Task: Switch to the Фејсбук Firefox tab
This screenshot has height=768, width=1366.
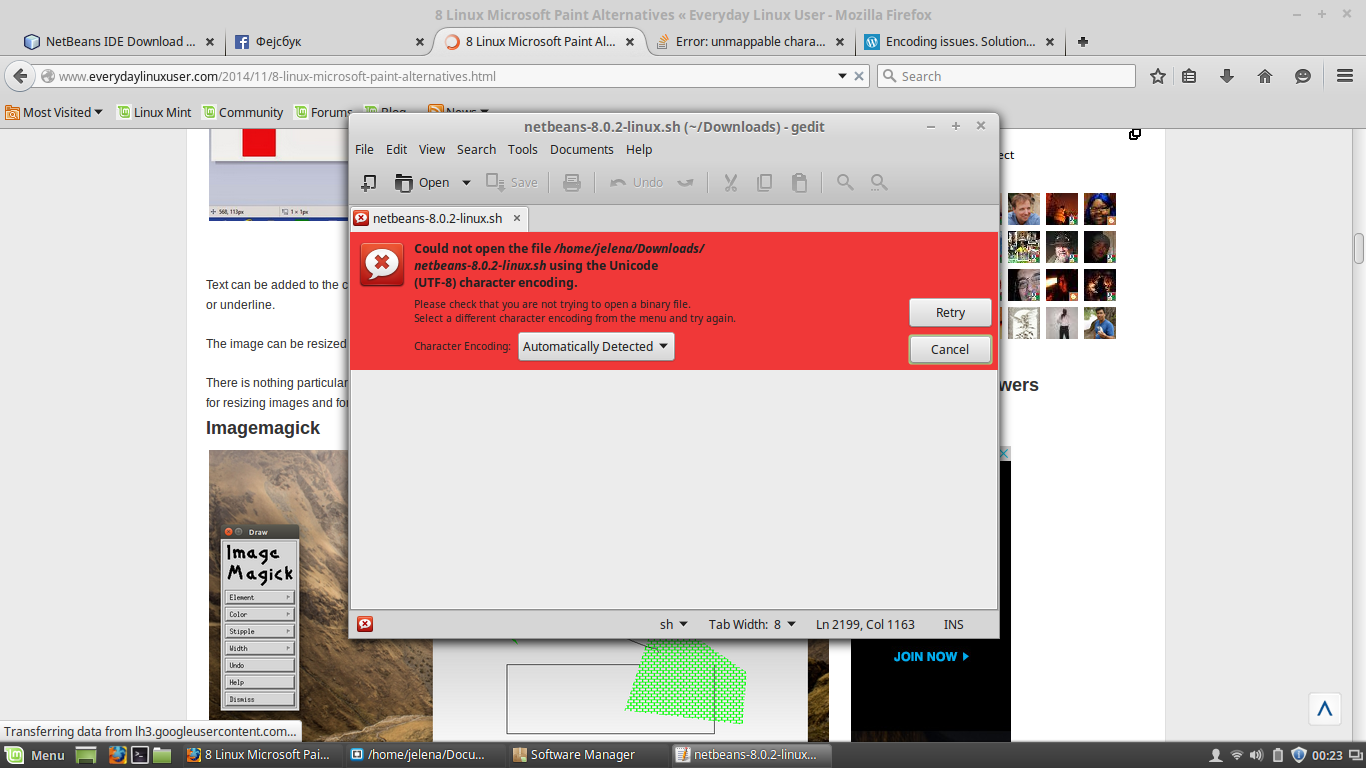Action: (329, 42)
